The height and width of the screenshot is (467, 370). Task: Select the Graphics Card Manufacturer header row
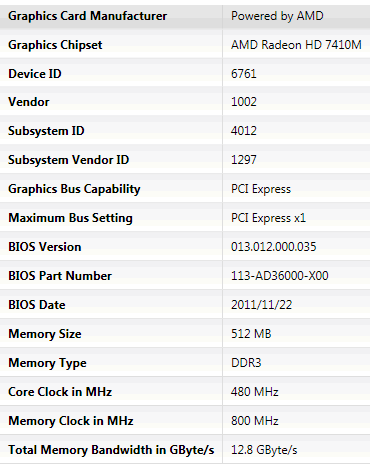[x=185, y=16]
